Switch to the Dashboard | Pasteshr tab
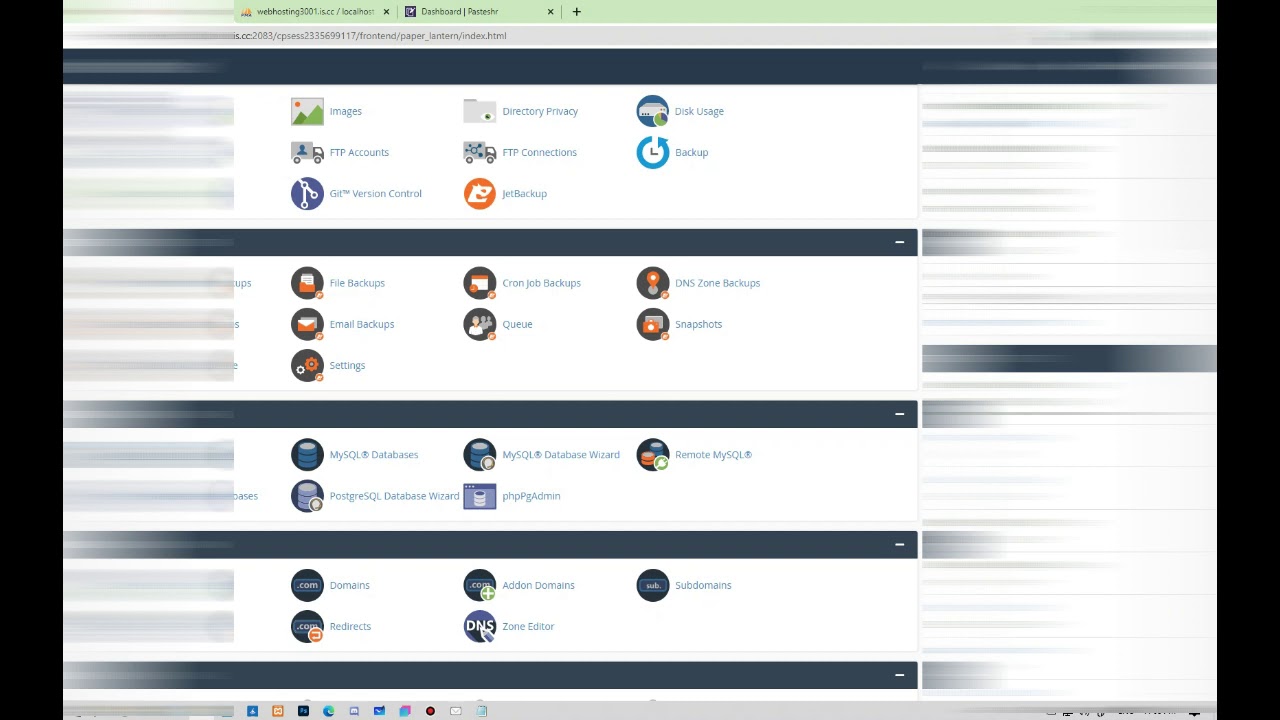This screenshot has height=720, width=1280. (x=459, y=11)
